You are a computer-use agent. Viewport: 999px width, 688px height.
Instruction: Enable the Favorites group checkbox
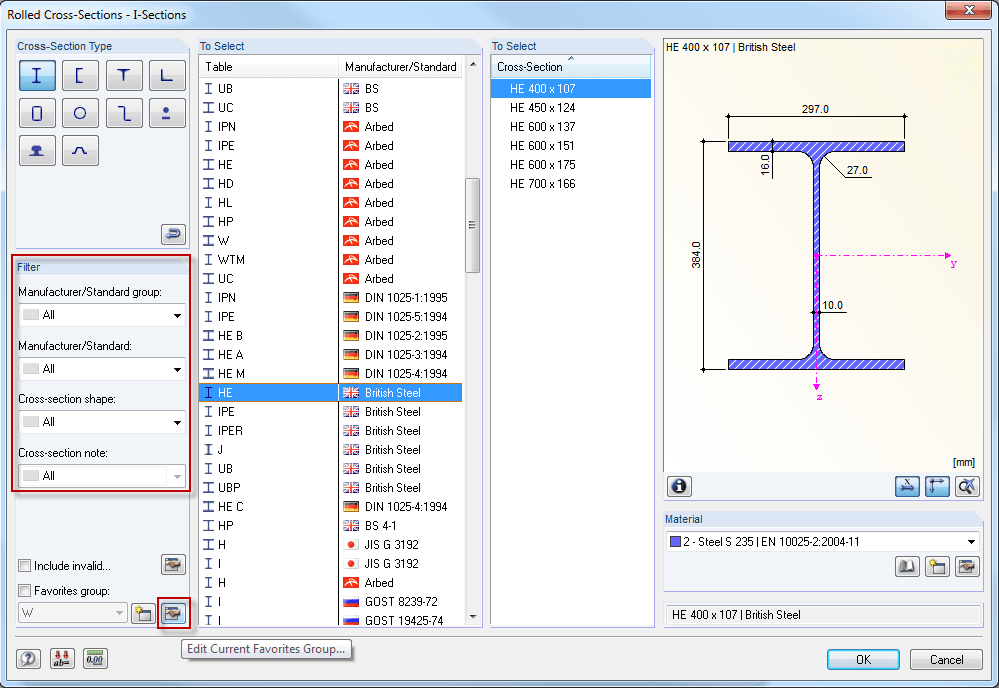(x=27, y=589)
